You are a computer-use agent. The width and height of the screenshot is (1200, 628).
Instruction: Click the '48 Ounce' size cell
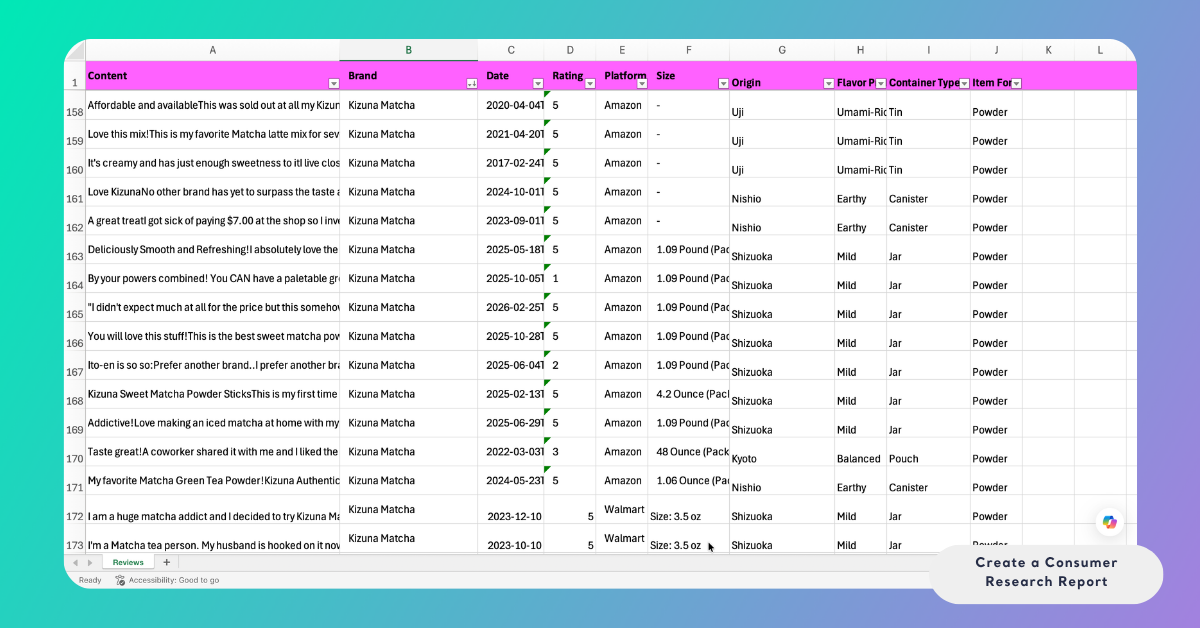(x=689, y=452)
